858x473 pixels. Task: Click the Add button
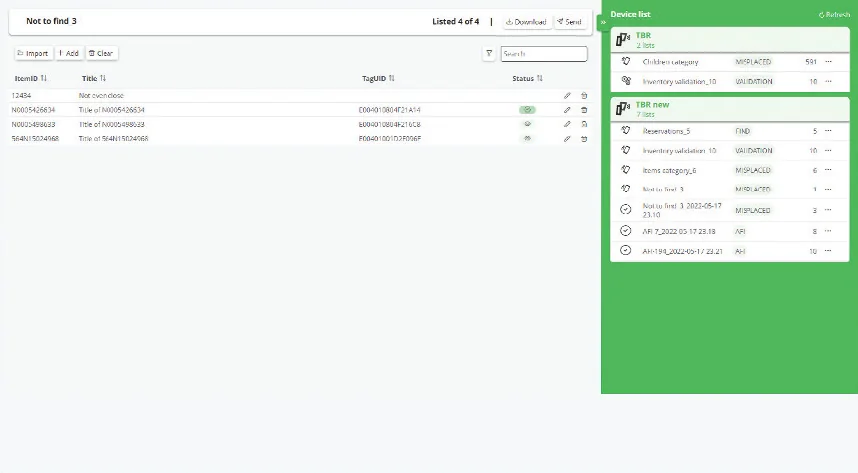coord(69,53)
